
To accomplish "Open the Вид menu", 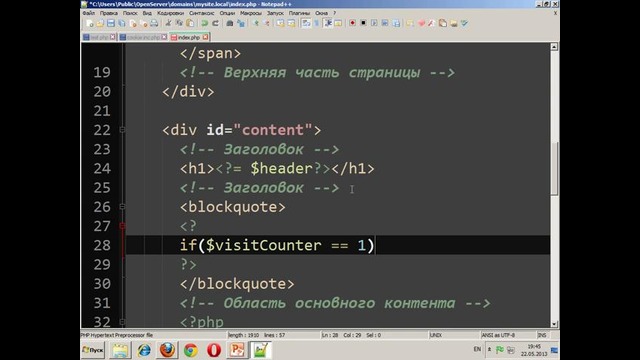I will pos(147,13).
